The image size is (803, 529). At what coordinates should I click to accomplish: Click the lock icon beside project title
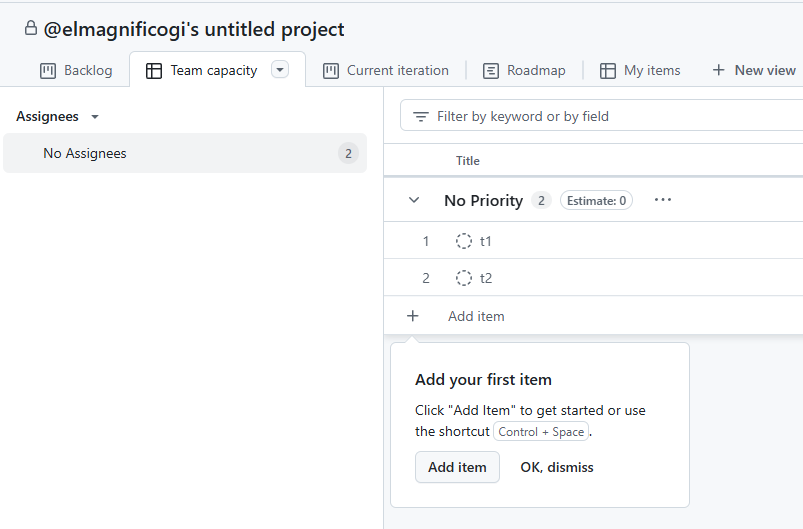[31, 29]
